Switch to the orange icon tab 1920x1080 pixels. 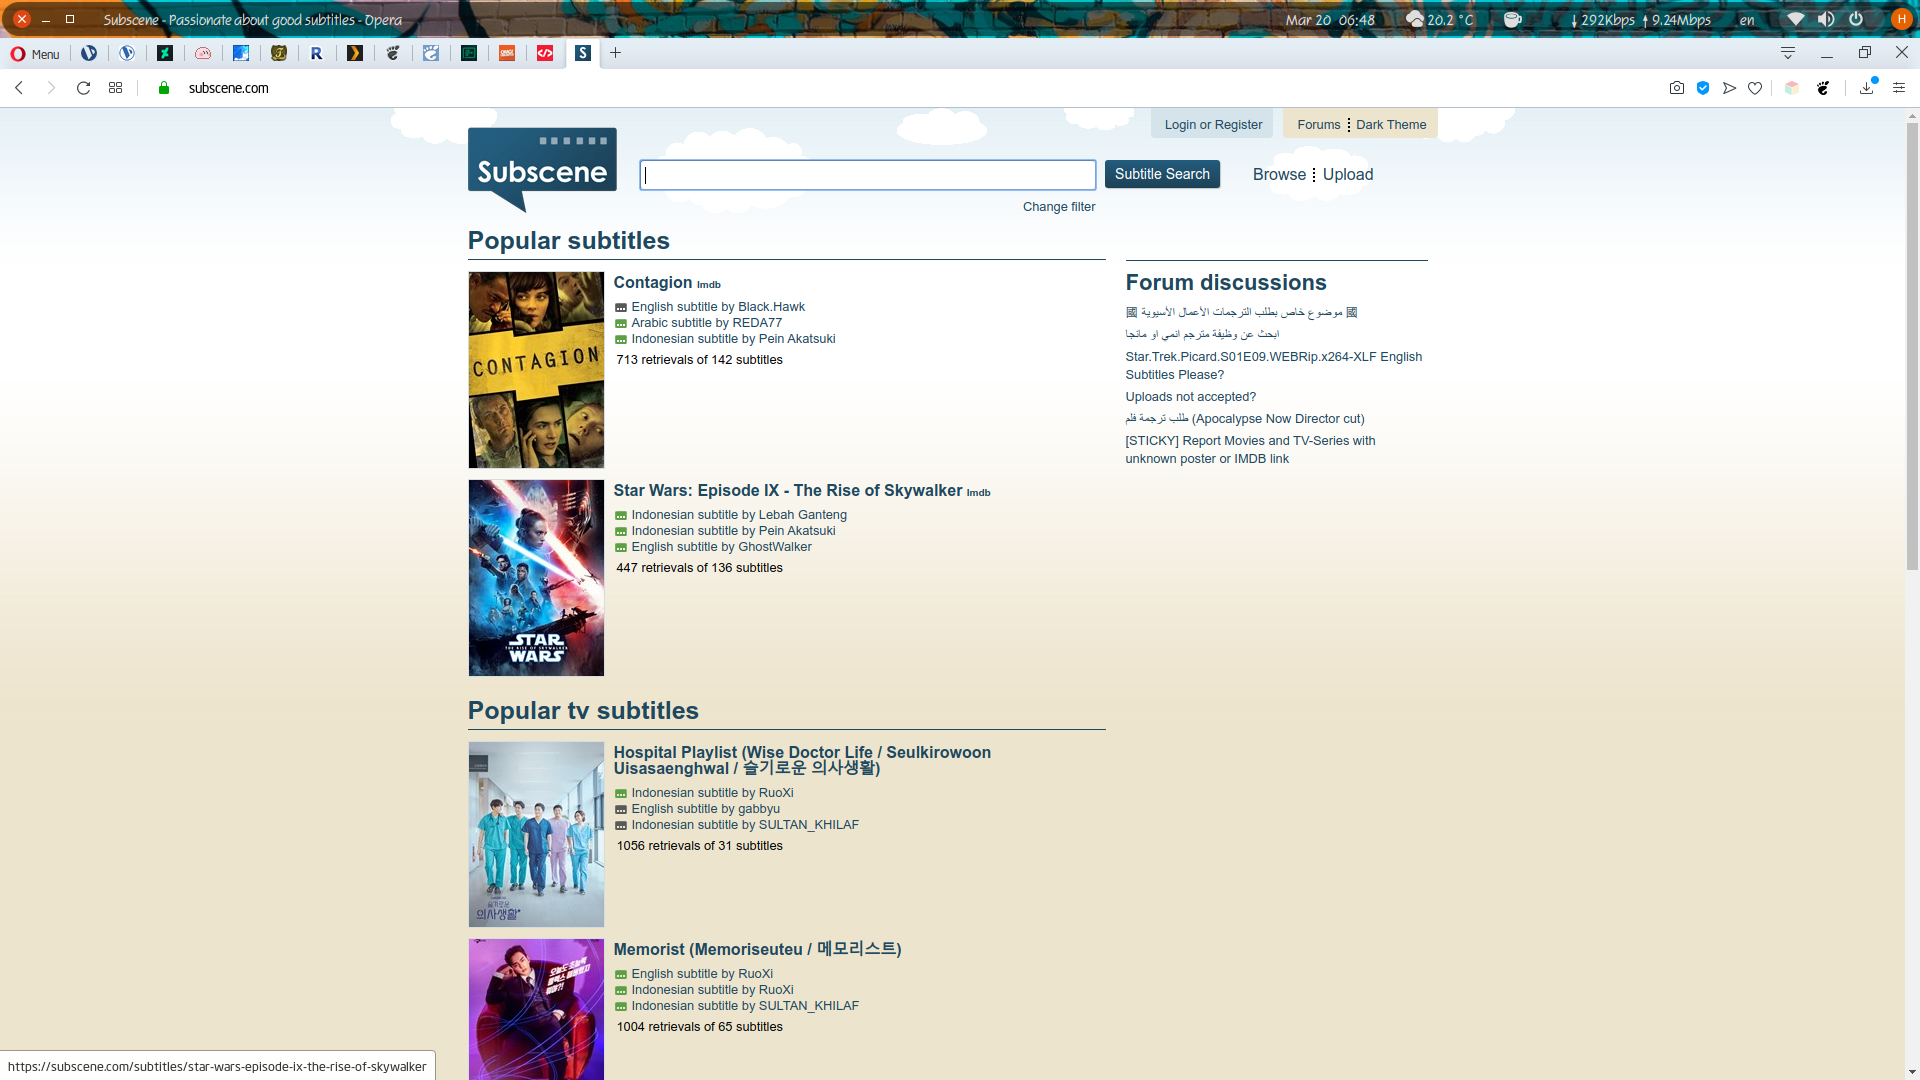click(x=507, y=53)
